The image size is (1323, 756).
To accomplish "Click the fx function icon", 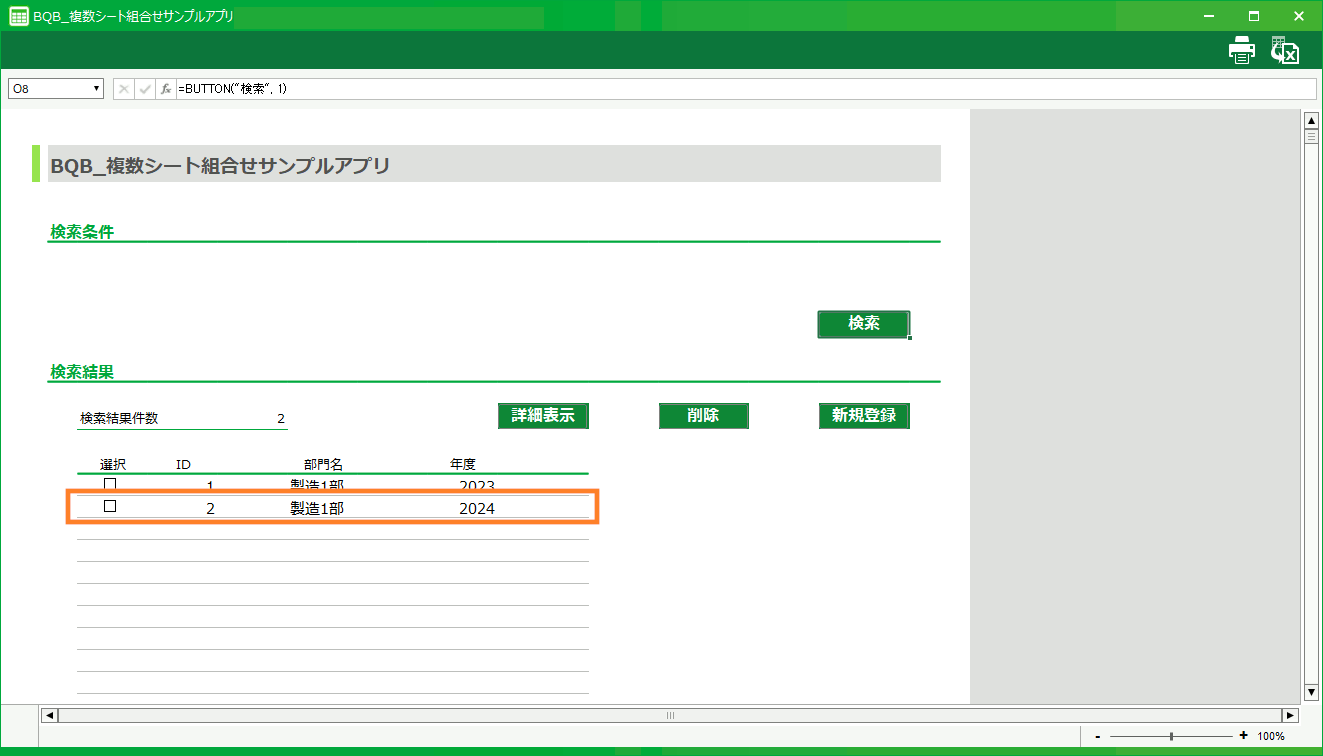I will (x=166, y=89).
